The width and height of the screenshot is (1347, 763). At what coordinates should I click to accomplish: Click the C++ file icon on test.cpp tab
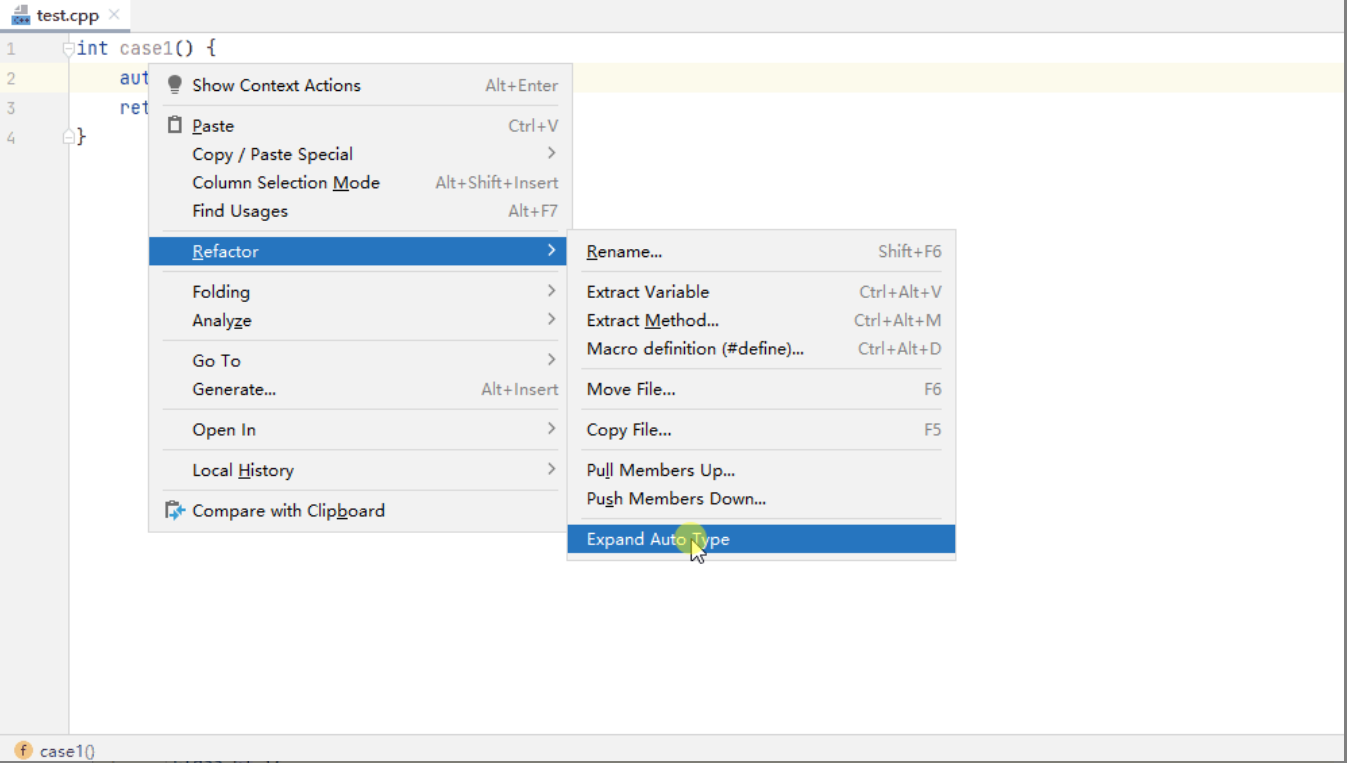click(21, 15)
